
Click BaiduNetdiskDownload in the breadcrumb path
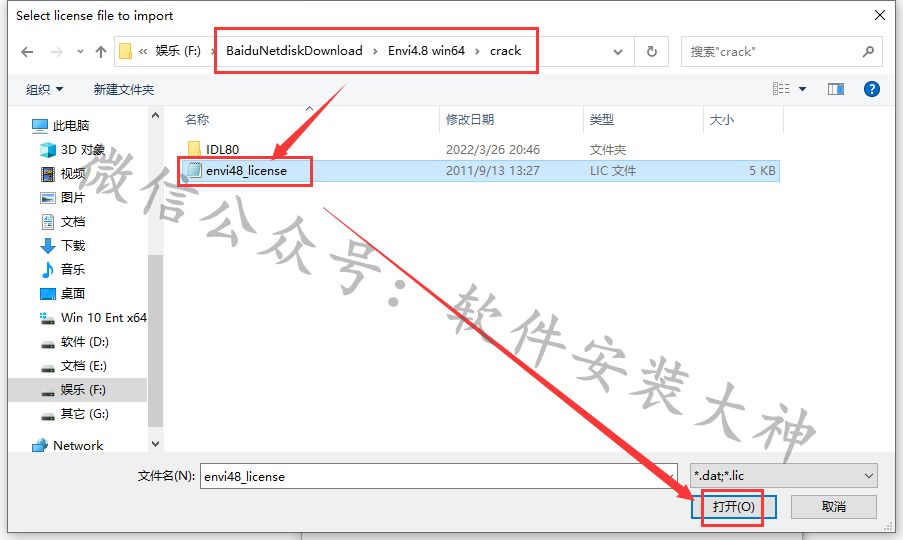[294, 51]
